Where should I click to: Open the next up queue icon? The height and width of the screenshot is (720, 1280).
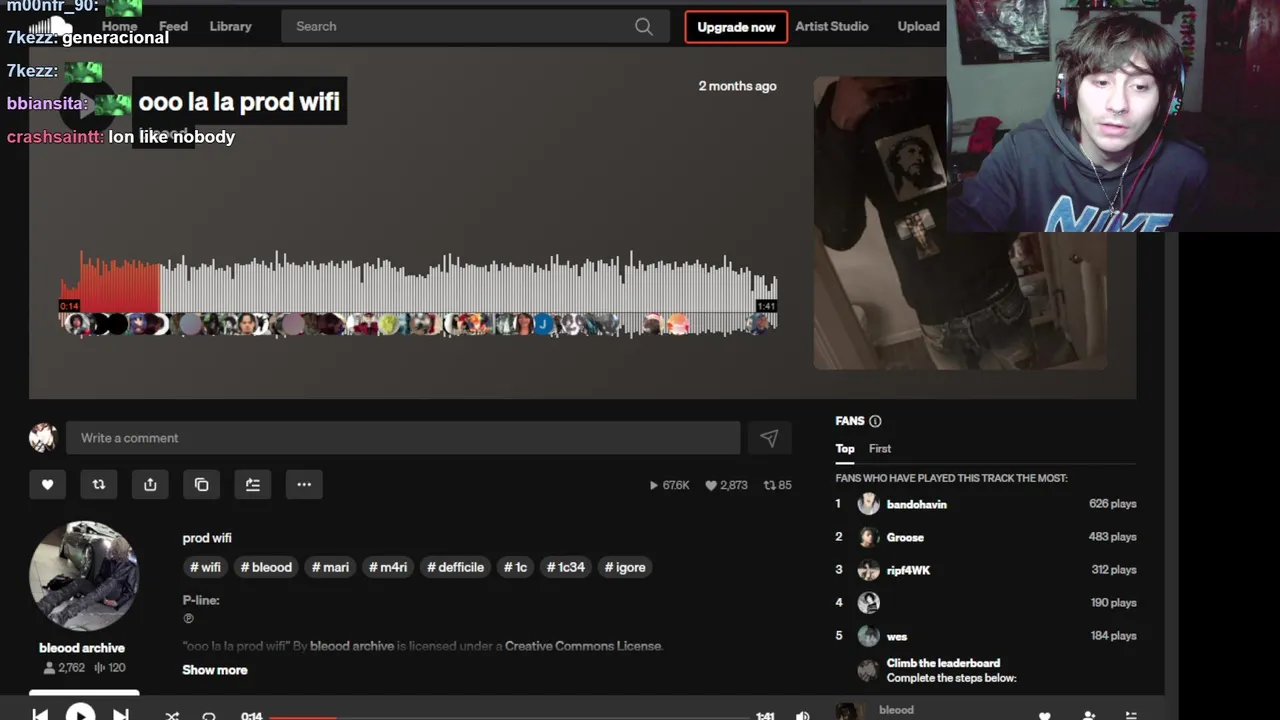point(1131,716)
